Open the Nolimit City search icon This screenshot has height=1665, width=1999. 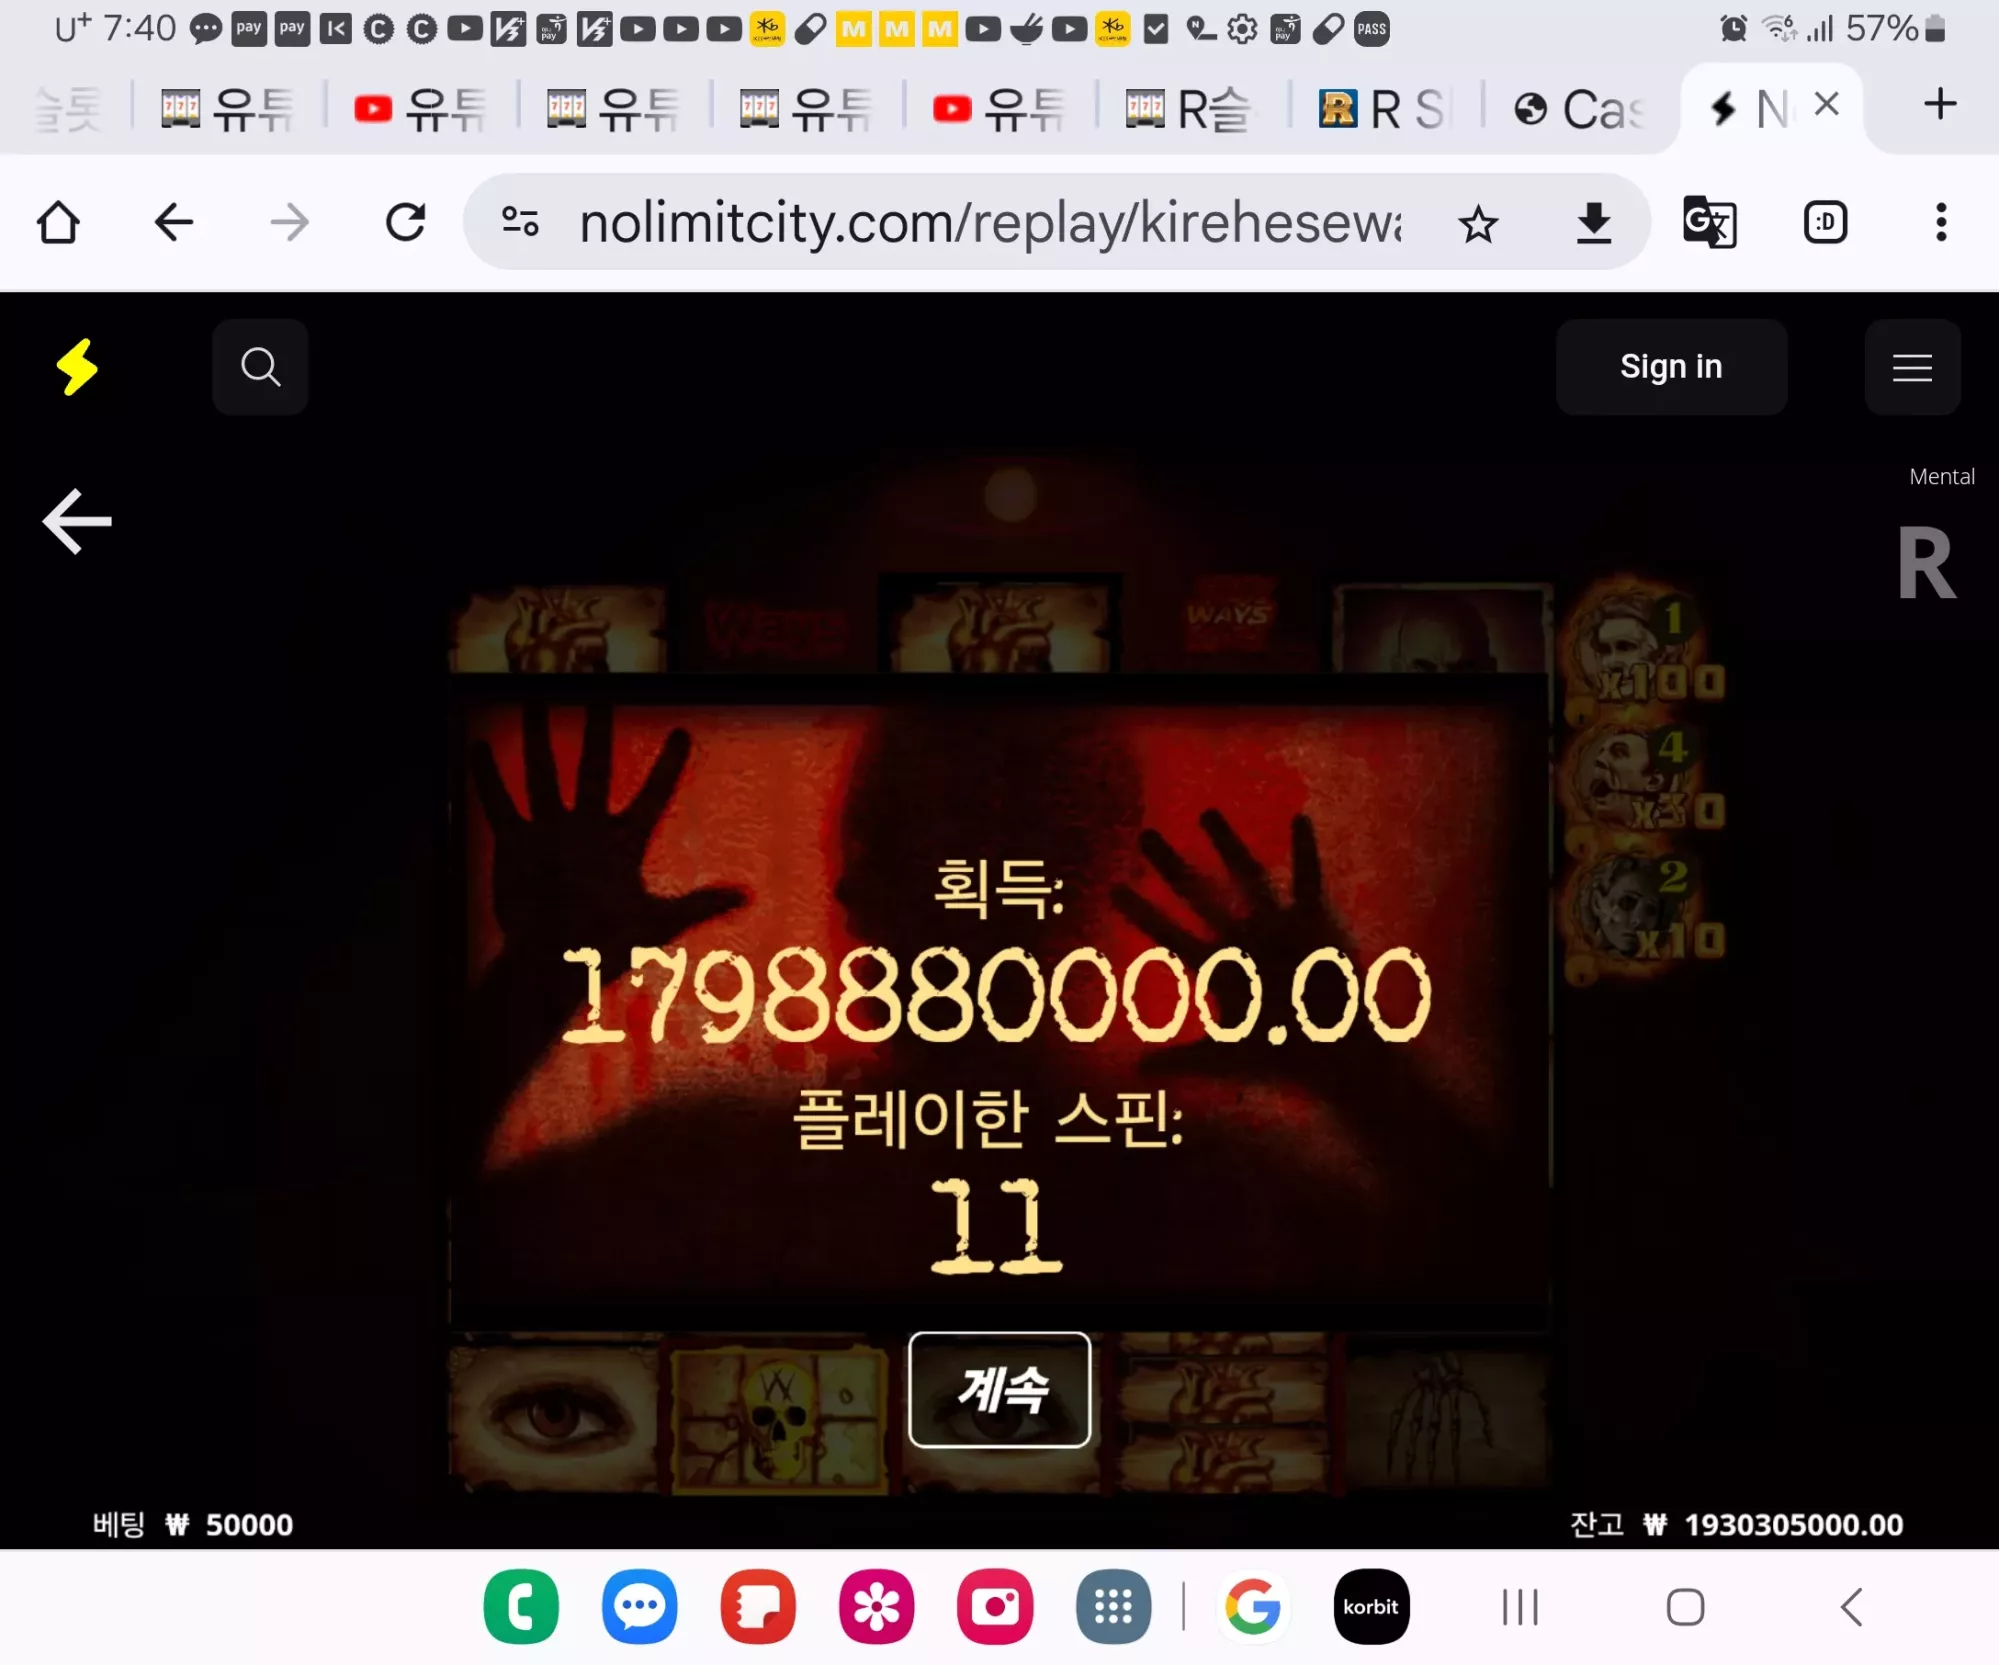click(x=260, y=367)
